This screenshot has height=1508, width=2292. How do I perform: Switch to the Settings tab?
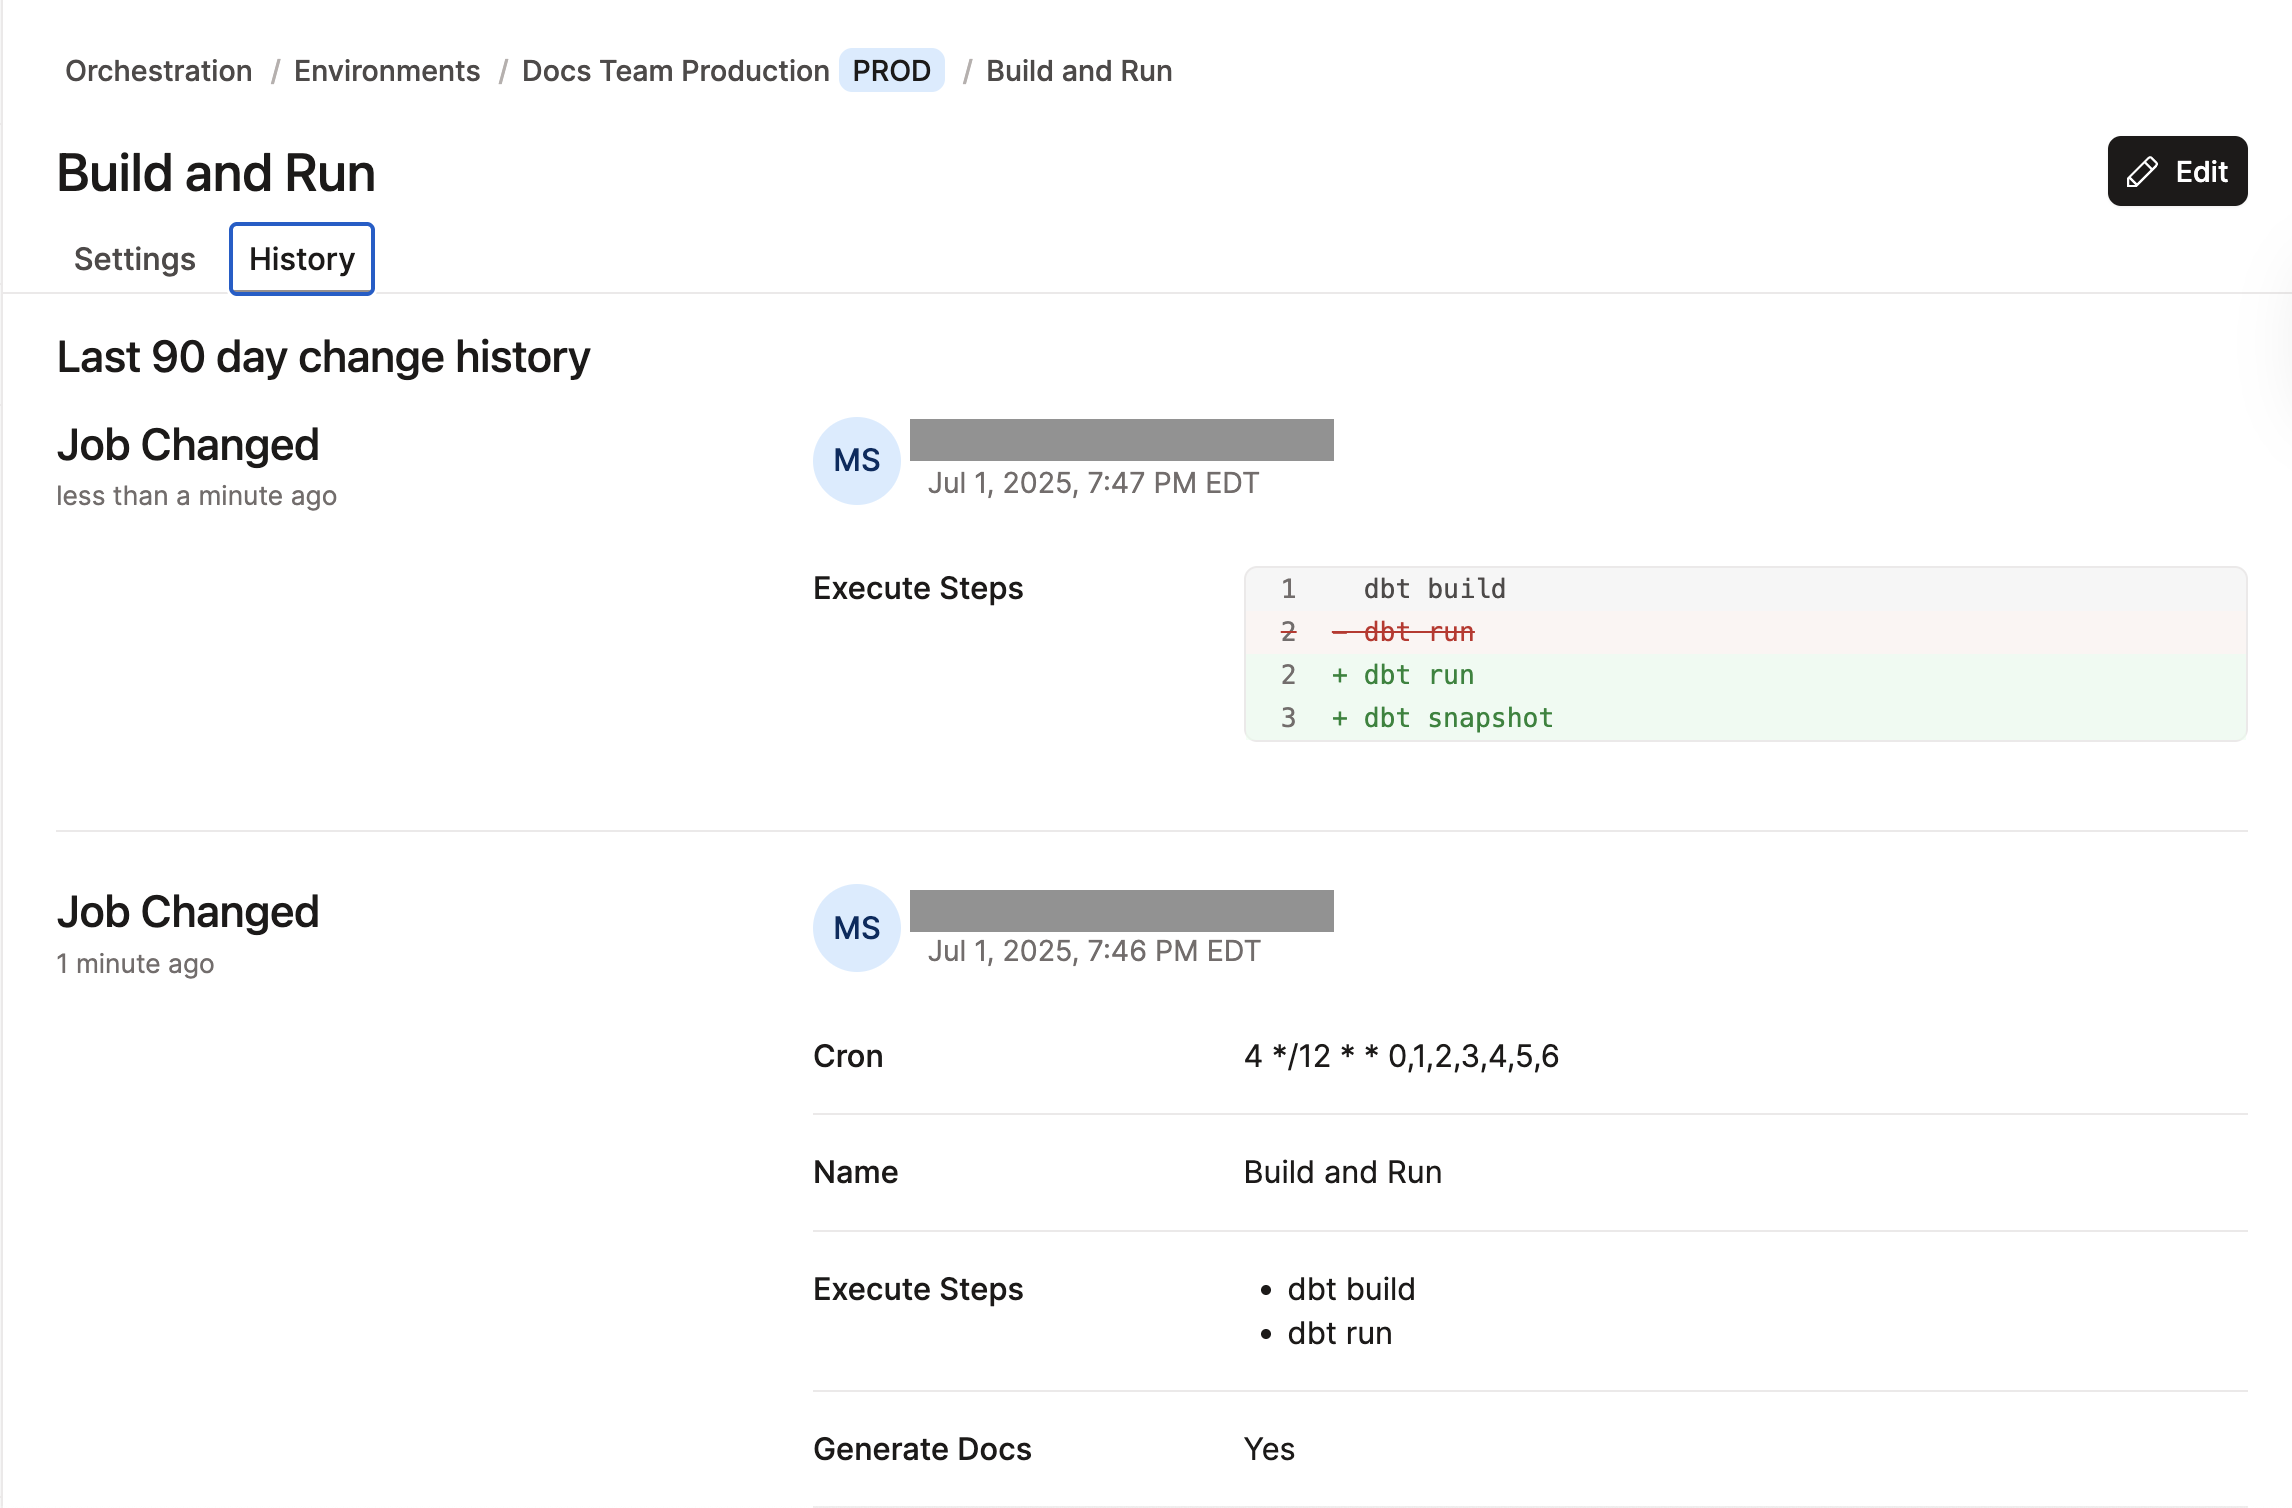[x=134, y=259]
